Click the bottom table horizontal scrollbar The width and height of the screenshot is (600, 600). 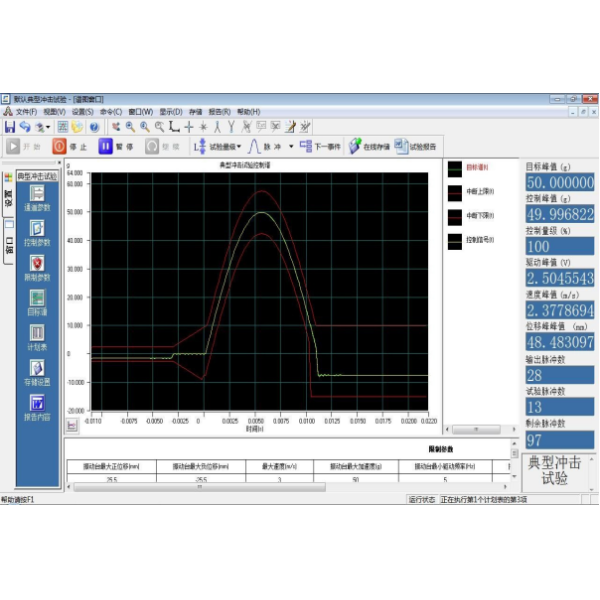[x=199, y=487]
